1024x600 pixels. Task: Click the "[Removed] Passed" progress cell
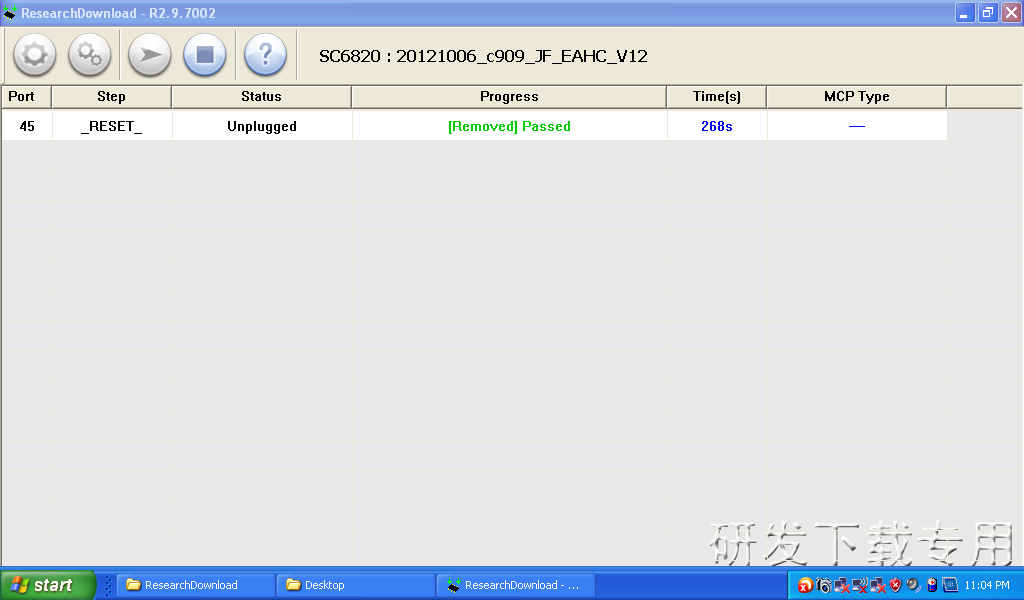pos(509,127)
